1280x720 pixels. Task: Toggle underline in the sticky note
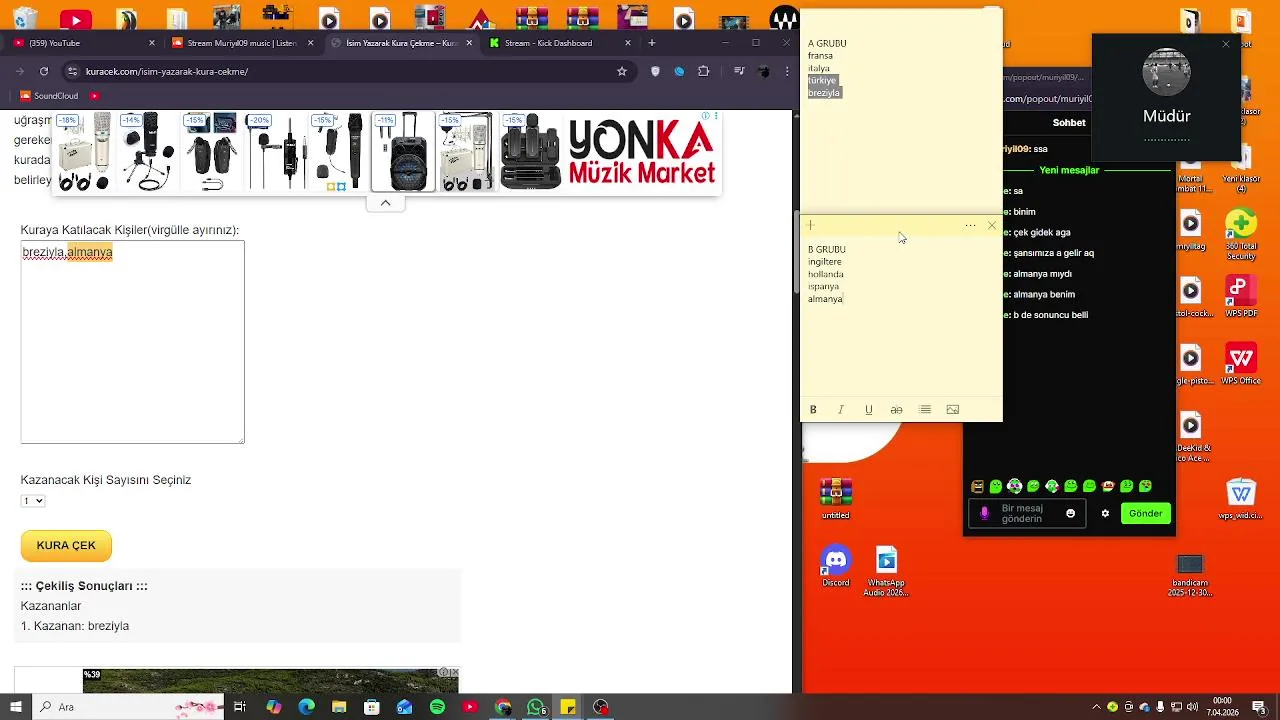point(869,410)
